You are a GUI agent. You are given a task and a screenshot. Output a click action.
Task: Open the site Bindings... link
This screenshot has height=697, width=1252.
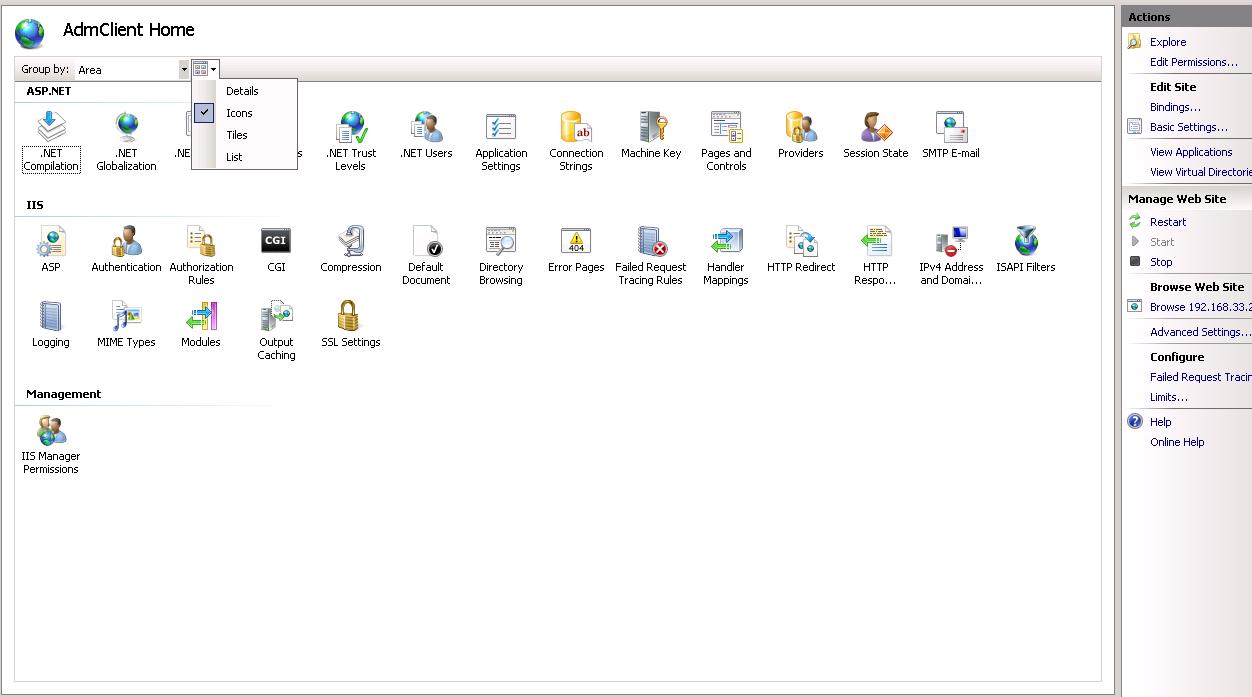tap(1175, 107)
